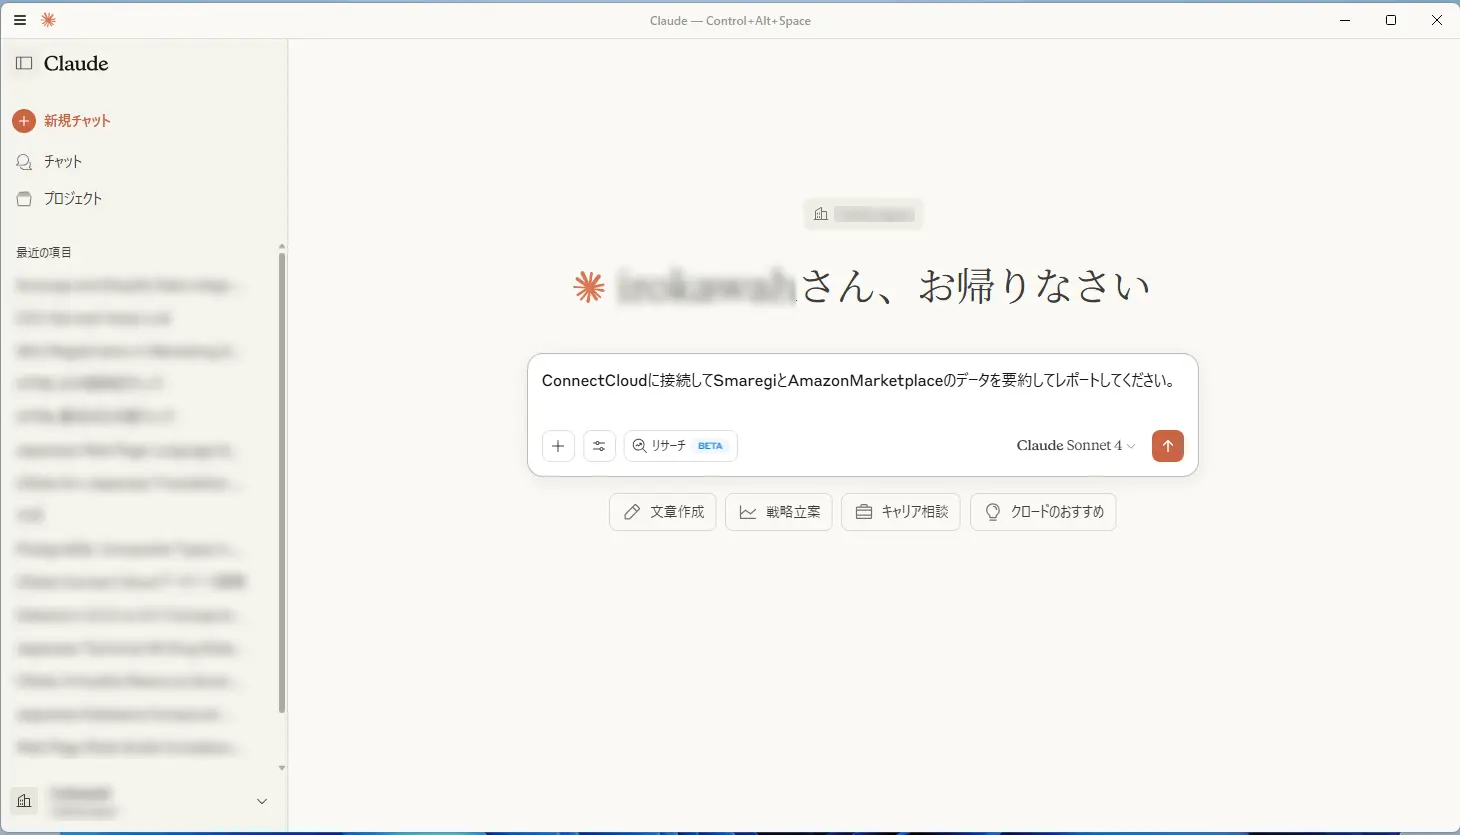Select the キャリア相談 career advice button

click(x=900, y=511)
